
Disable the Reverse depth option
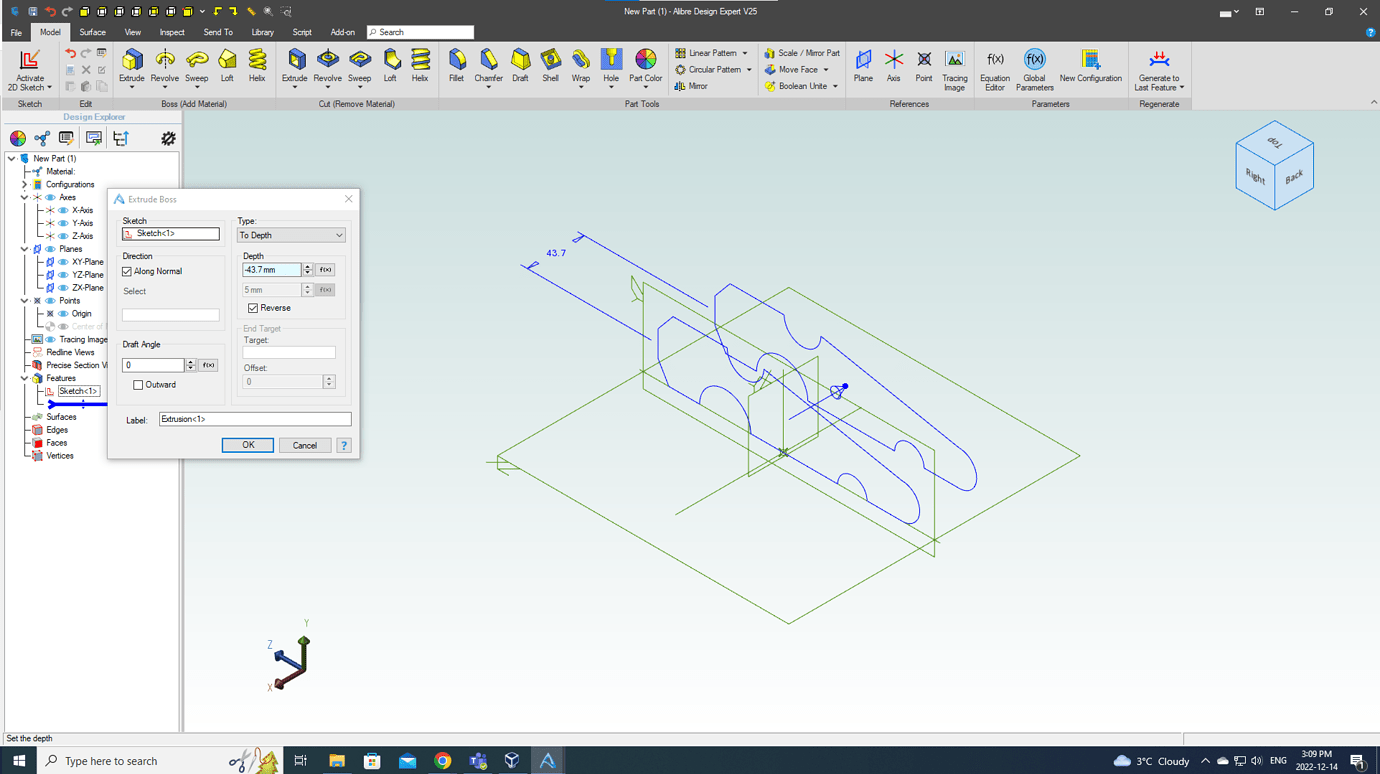(253, 308)
